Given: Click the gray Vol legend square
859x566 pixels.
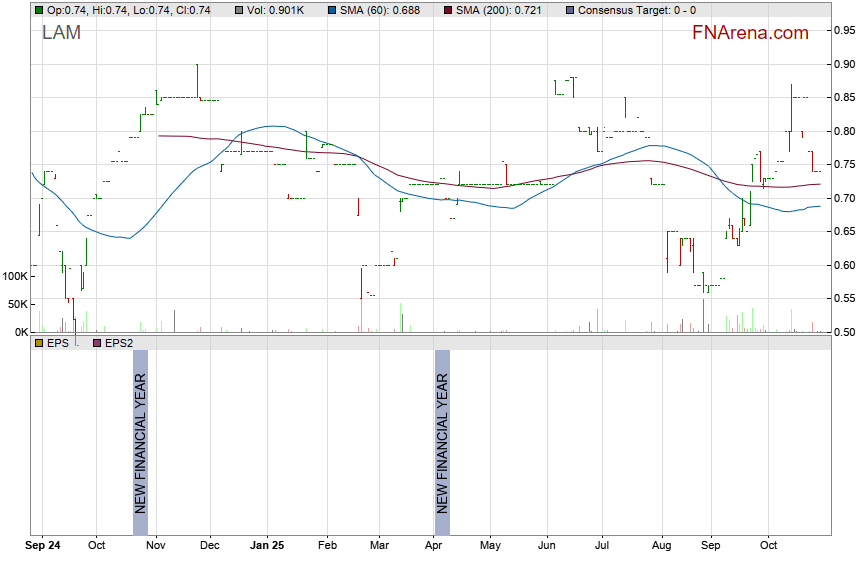Looking at the screenshot, I should tap(239, 10).
